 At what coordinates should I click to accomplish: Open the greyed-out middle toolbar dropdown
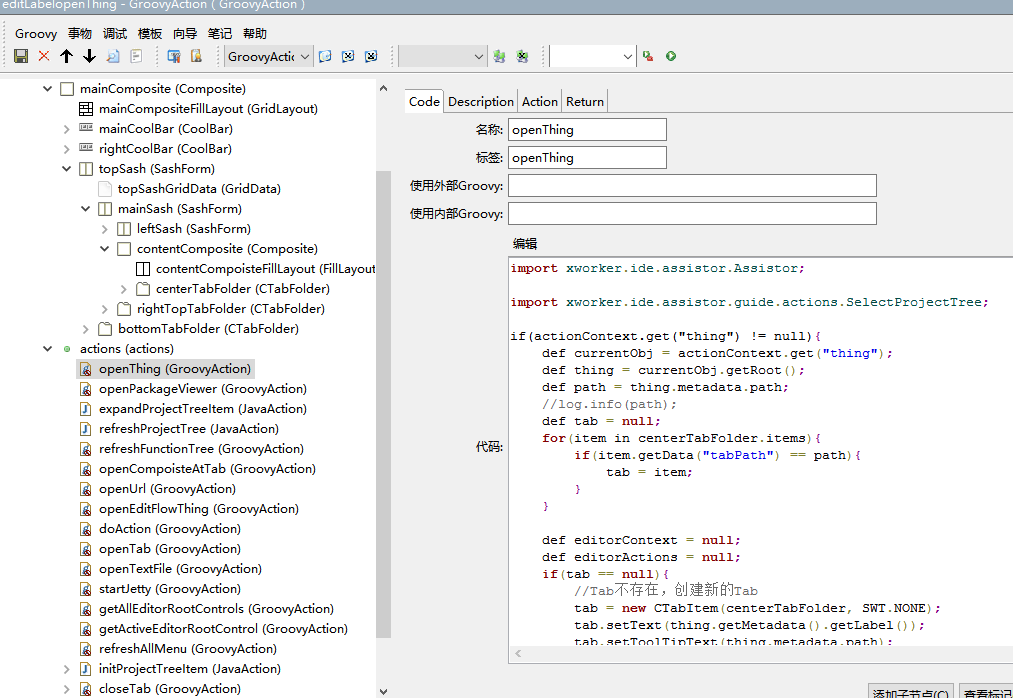tap(443, 56)
